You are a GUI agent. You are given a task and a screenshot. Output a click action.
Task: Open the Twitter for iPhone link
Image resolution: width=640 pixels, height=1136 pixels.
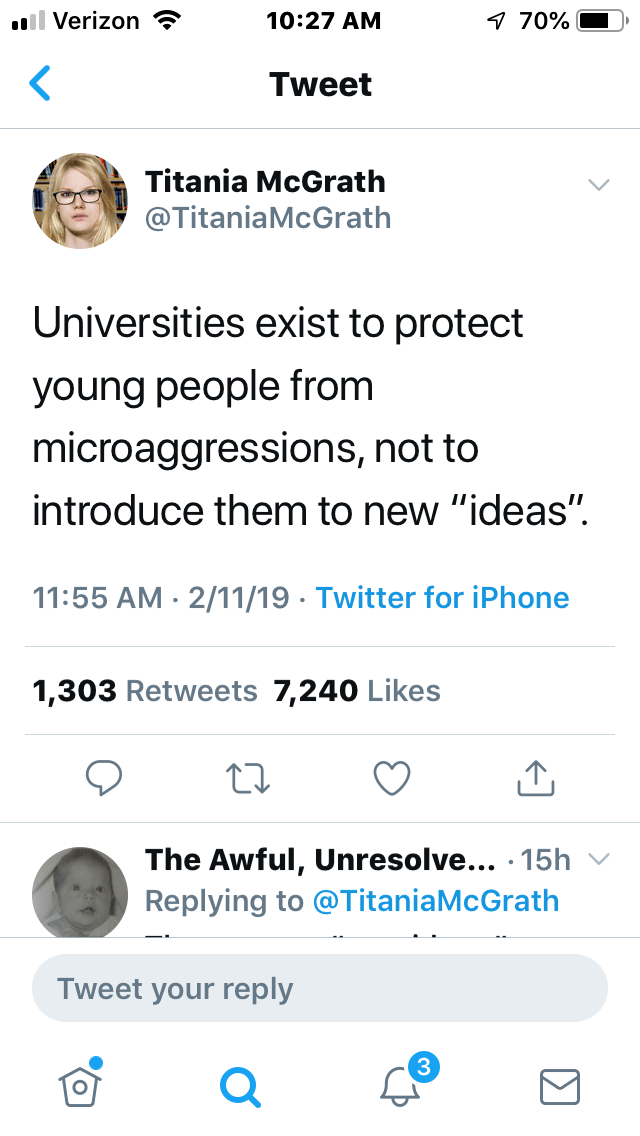[442, 598]
